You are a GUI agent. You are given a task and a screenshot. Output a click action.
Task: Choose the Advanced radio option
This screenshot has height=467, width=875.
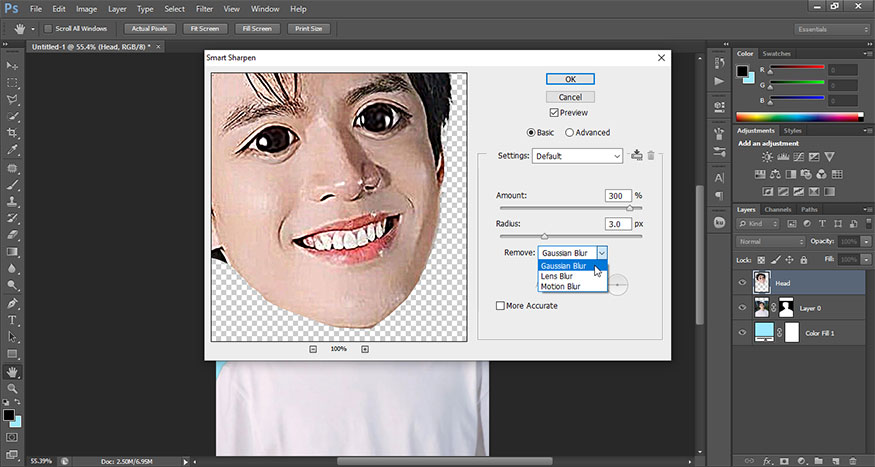point(570,132)
